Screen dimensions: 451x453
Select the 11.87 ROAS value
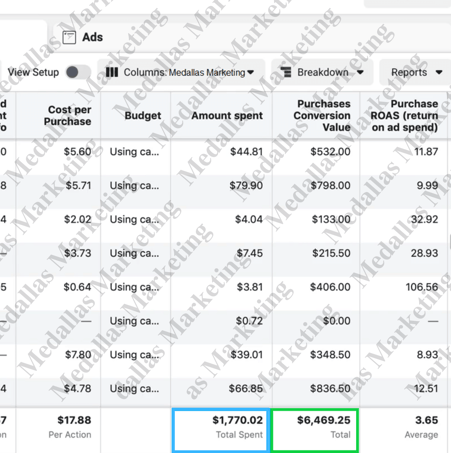tap(426, 152)
